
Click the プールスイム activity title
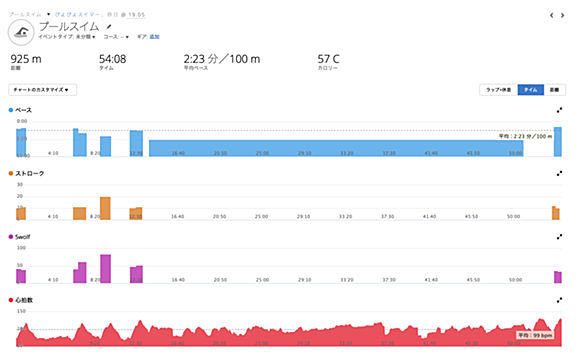[69, 27]
